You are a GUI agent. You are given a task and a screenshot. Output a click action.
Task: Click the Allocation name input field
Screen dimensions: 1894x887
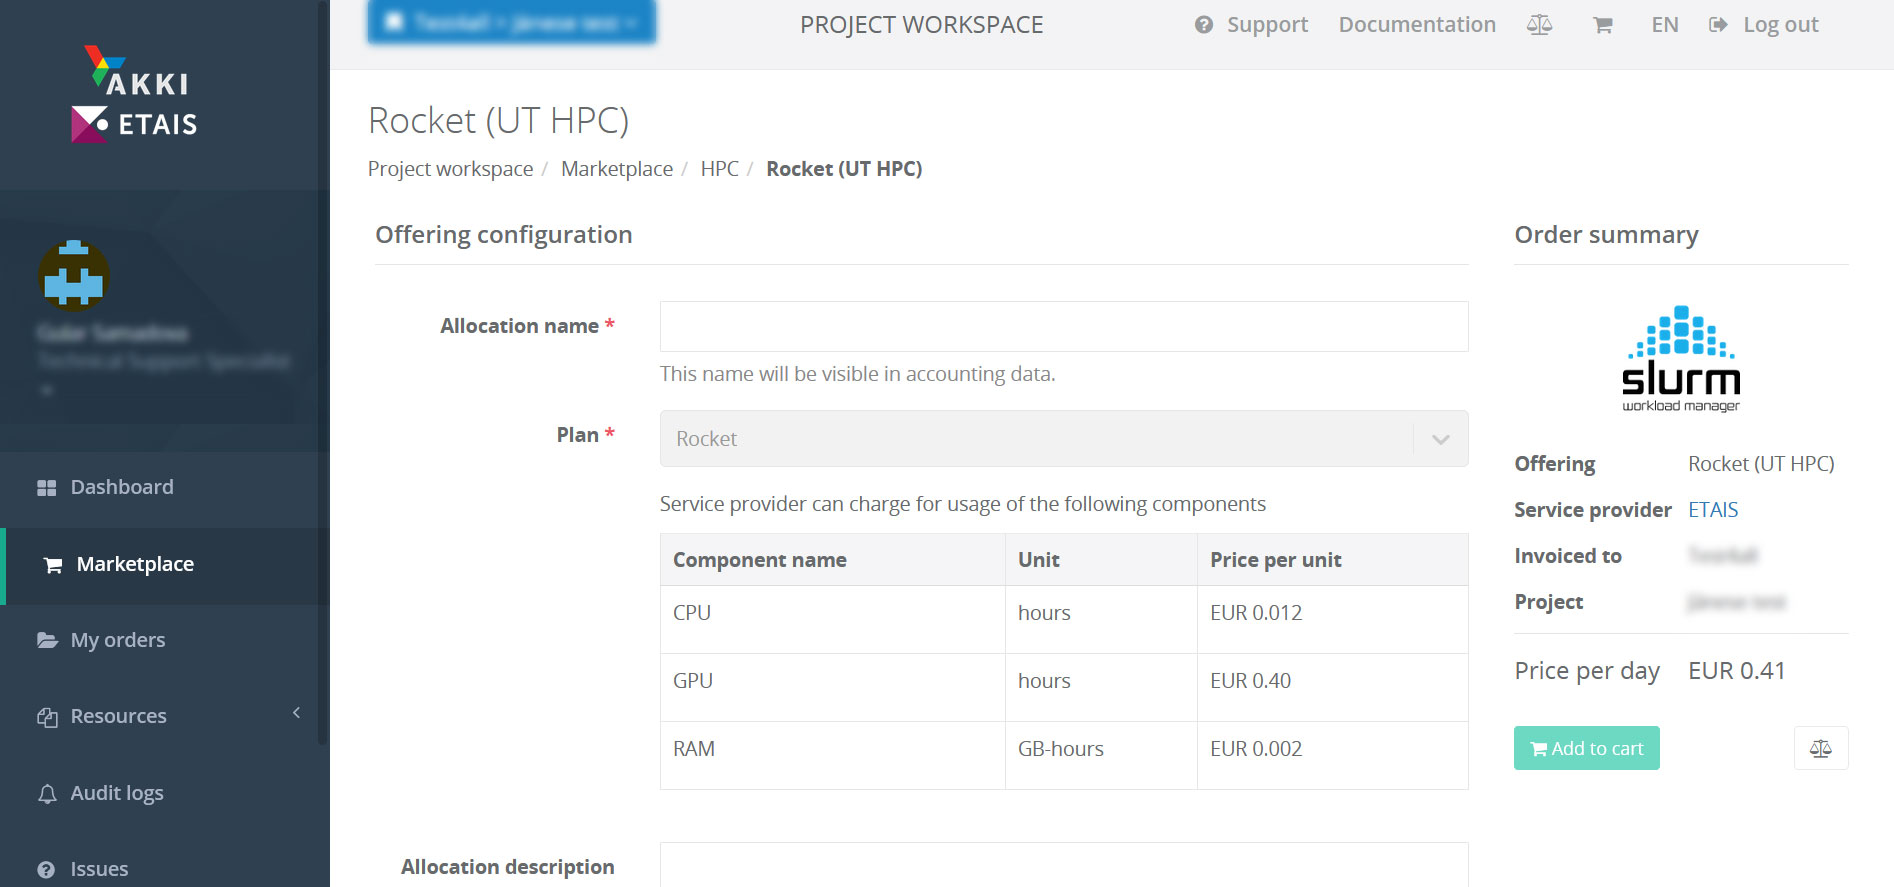(1064, 326)
